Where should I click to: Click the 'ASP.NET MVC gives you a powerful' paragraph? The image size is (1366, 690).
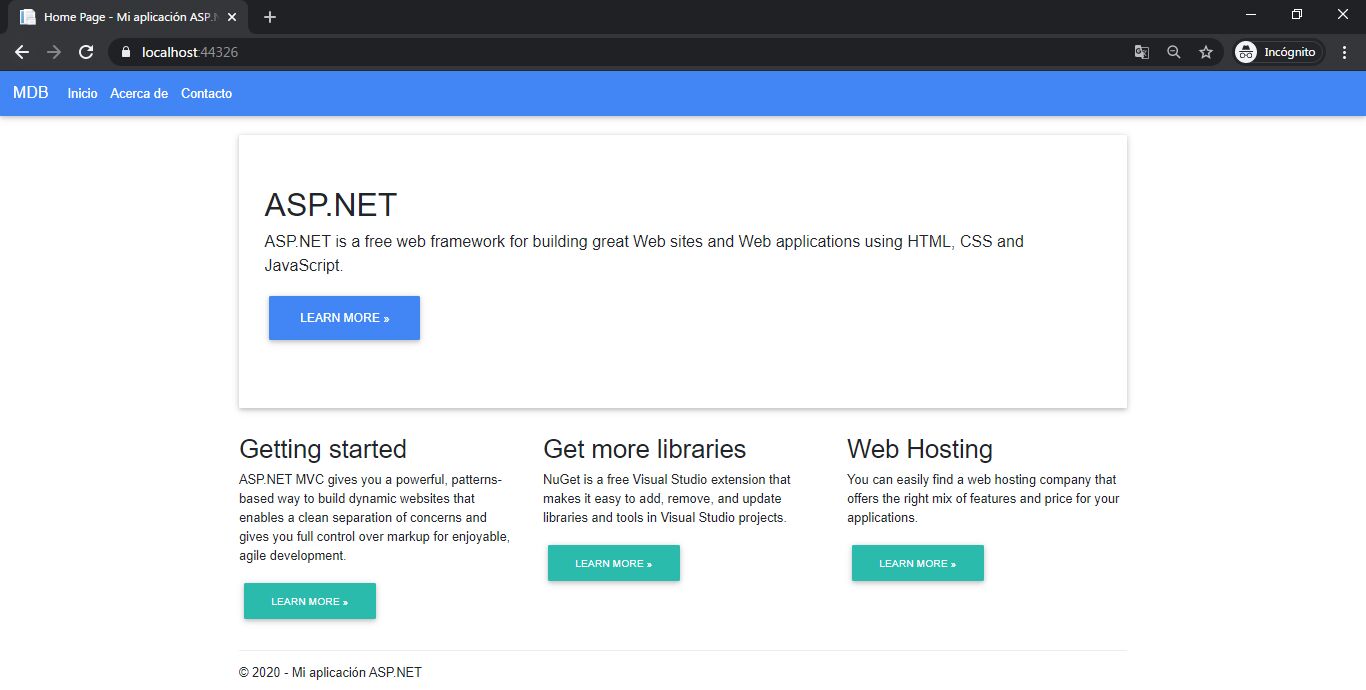pos(374,518)
